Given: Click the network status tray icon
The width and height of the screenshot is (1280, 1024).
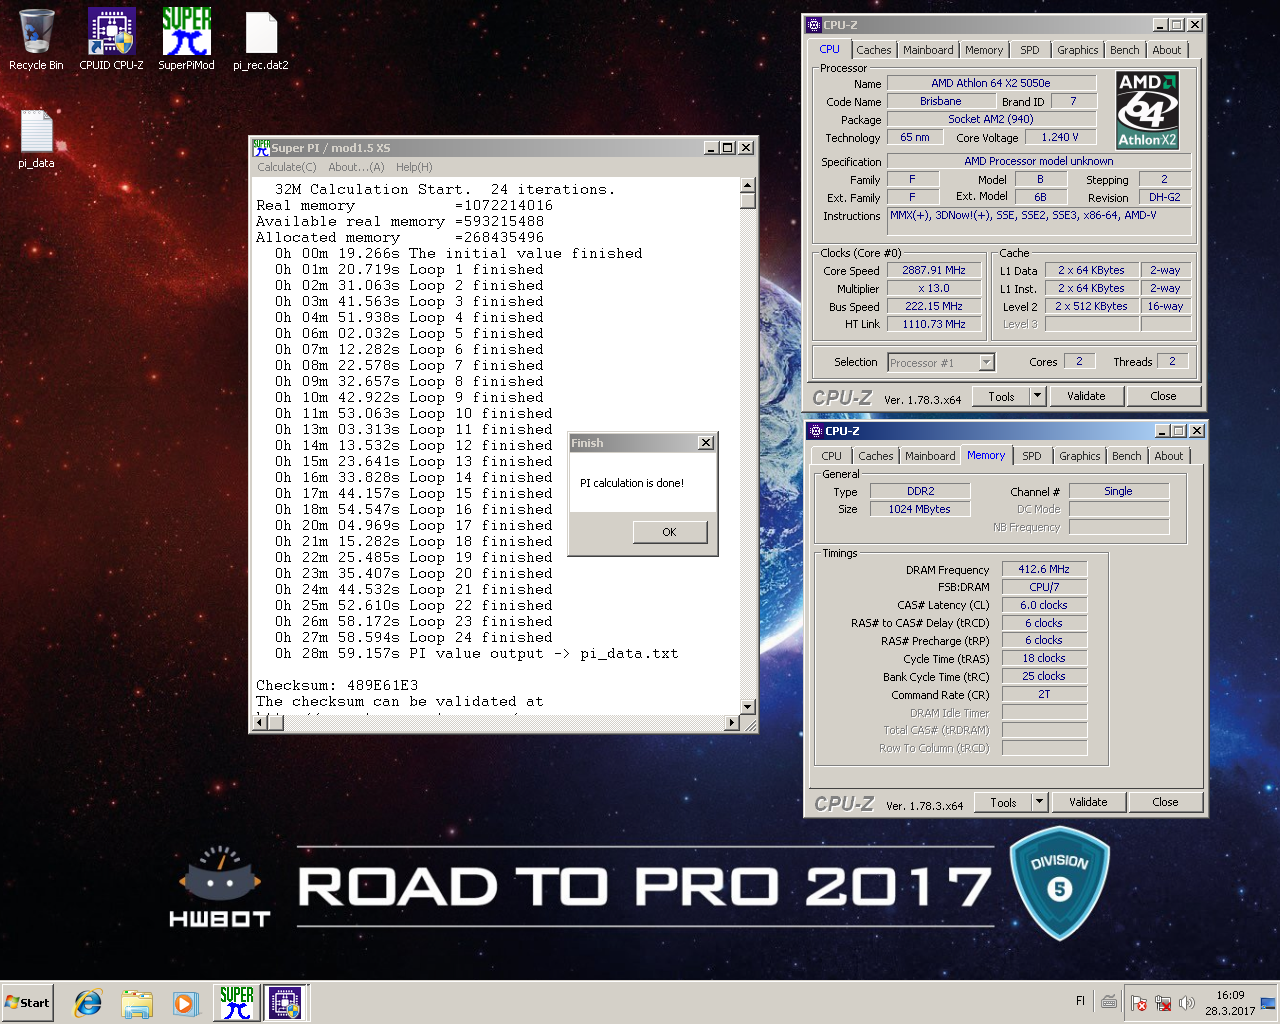Looking at the screenshot, I should click(x=1163, y=1003).
